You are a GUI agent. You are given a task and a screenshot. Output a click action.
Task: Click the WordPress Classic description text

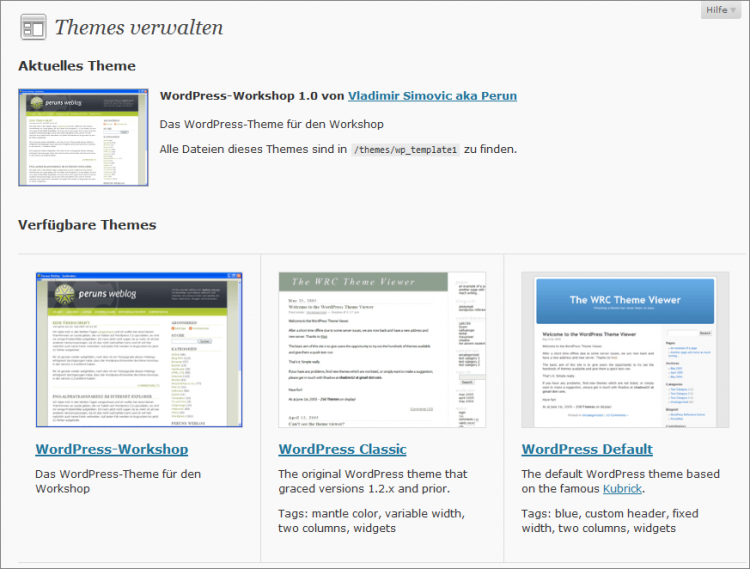[x=372, y=481]
